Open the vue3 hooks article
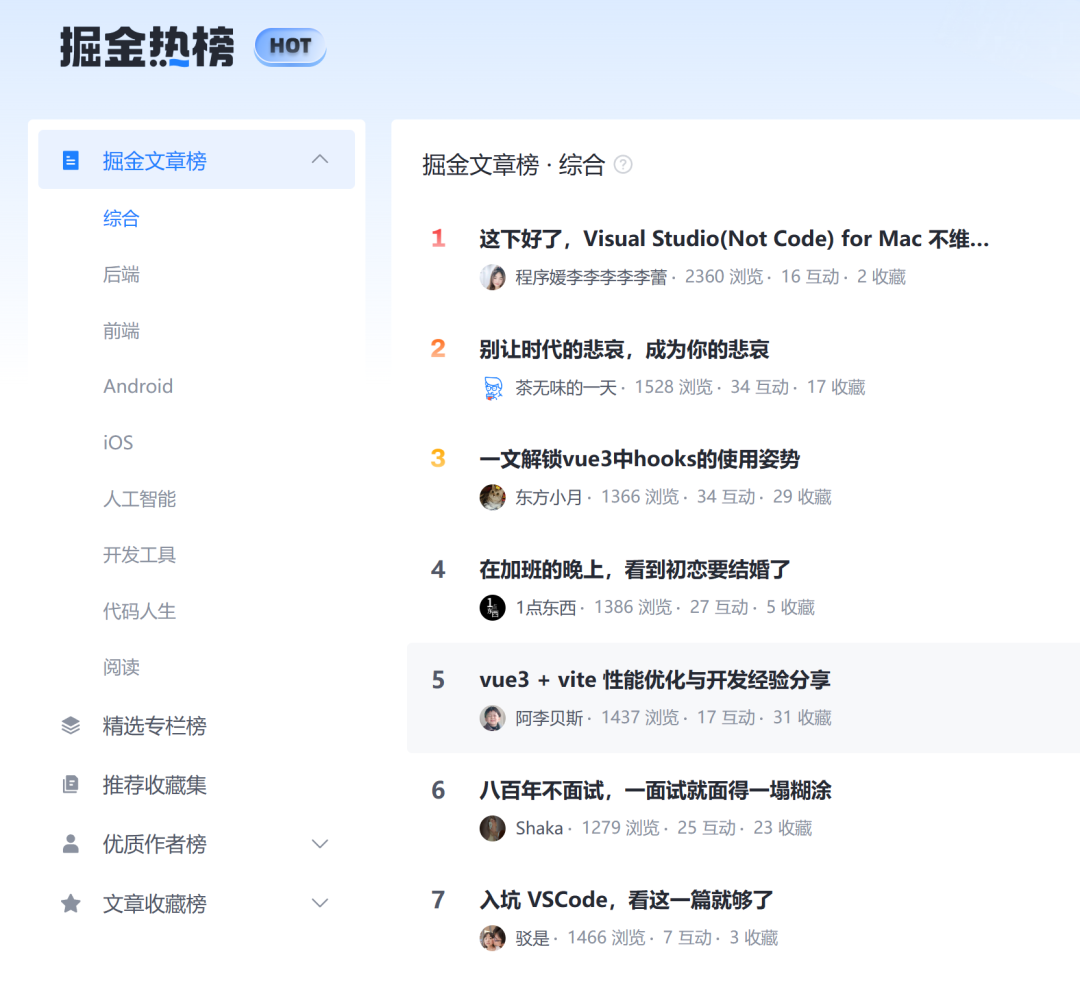This screenshot has width=1080, height=983. point(642,459)
